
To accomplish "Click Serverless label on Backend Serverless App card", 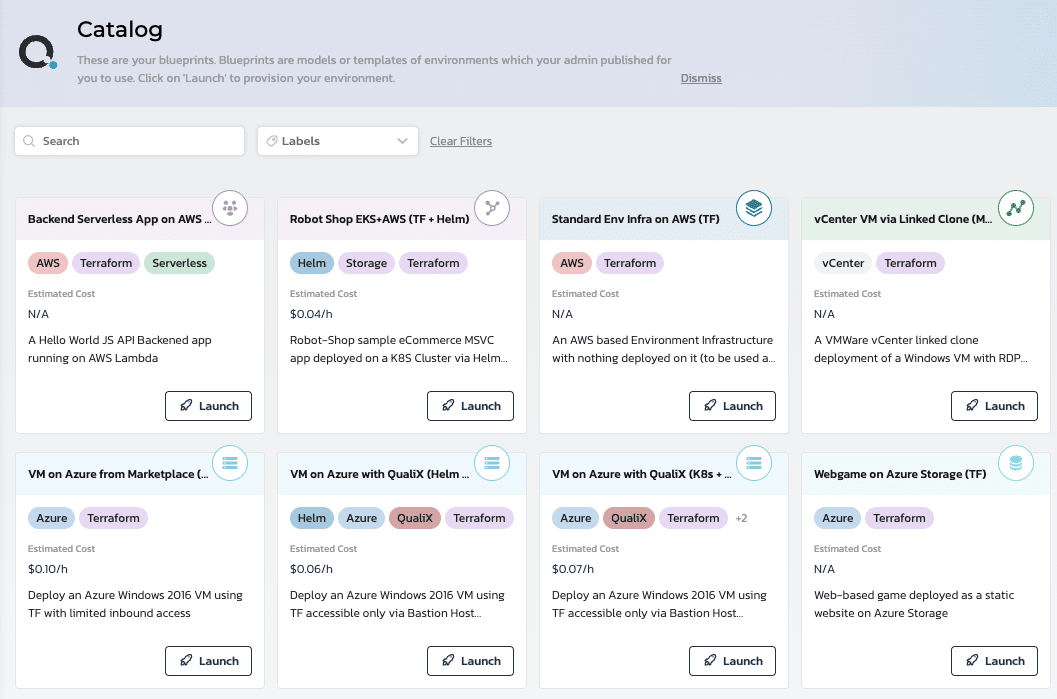I will [179, 263].
